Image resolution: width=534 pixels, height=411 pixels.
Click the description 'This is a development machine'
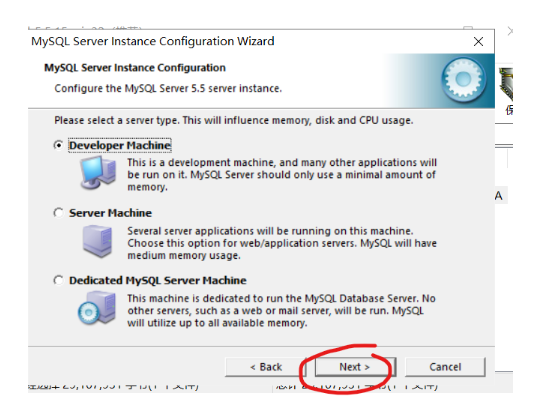282,175
